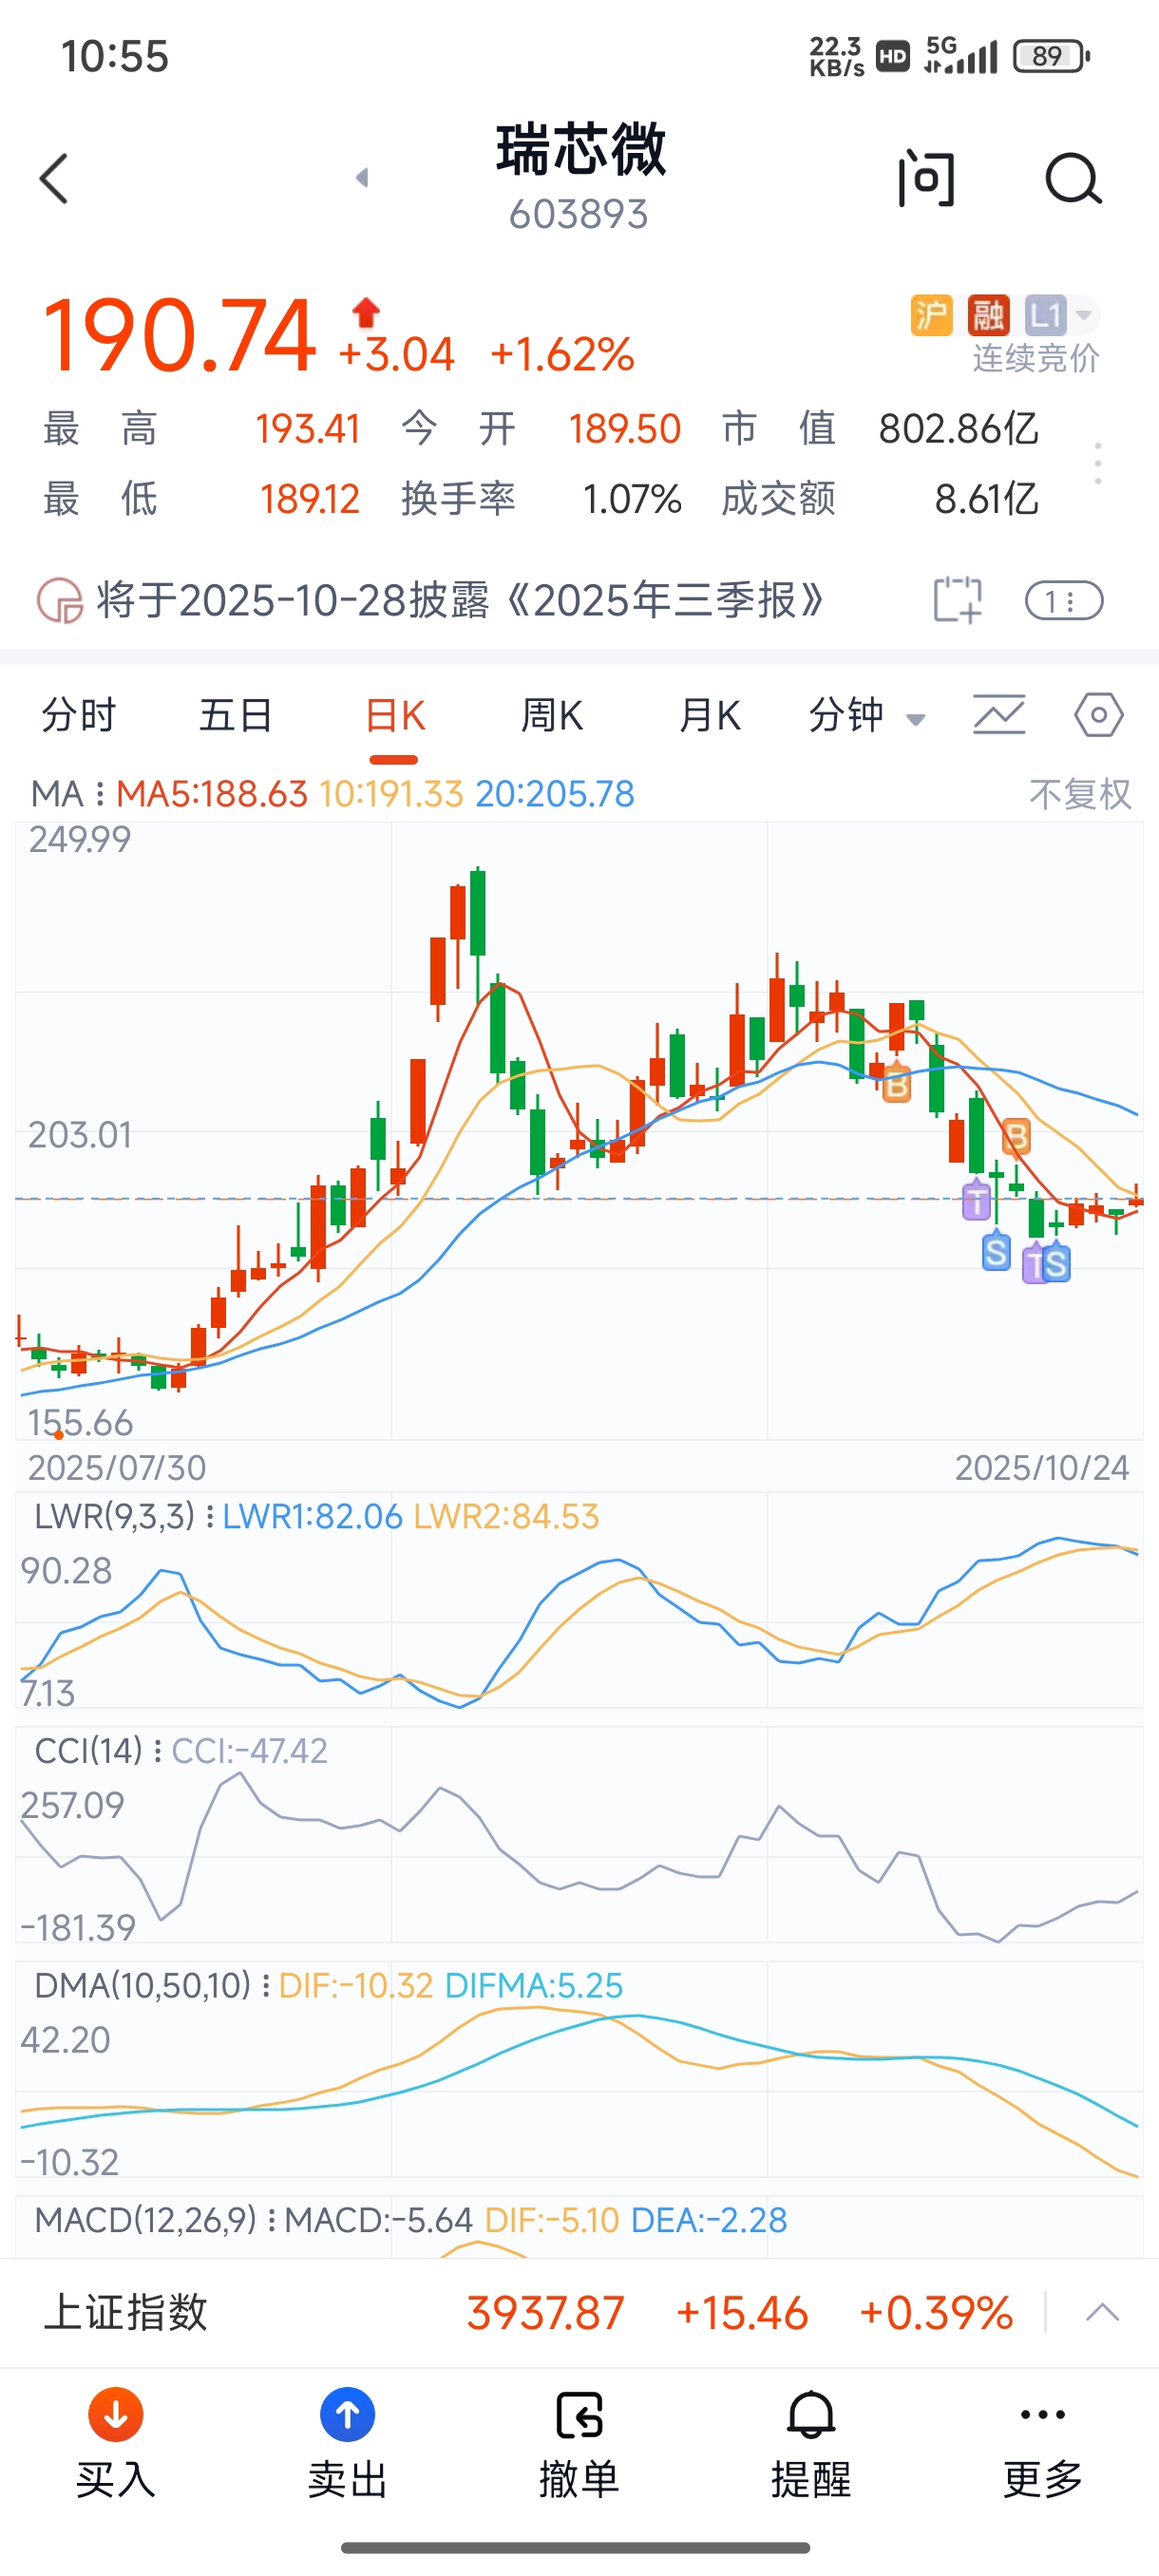Switch to 周K chart tab
Viewport: 1159px width, 2576px height.
coord(552,716)
